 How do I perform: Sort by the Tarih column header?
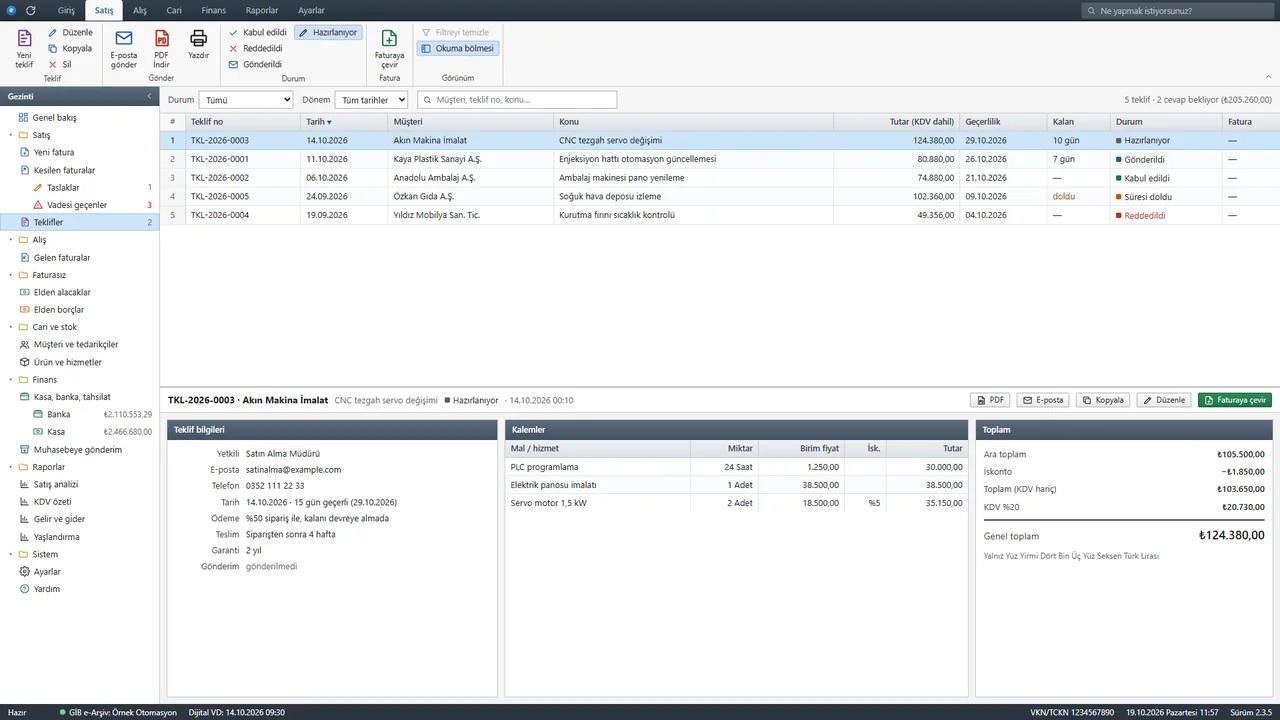pos(343,122)
